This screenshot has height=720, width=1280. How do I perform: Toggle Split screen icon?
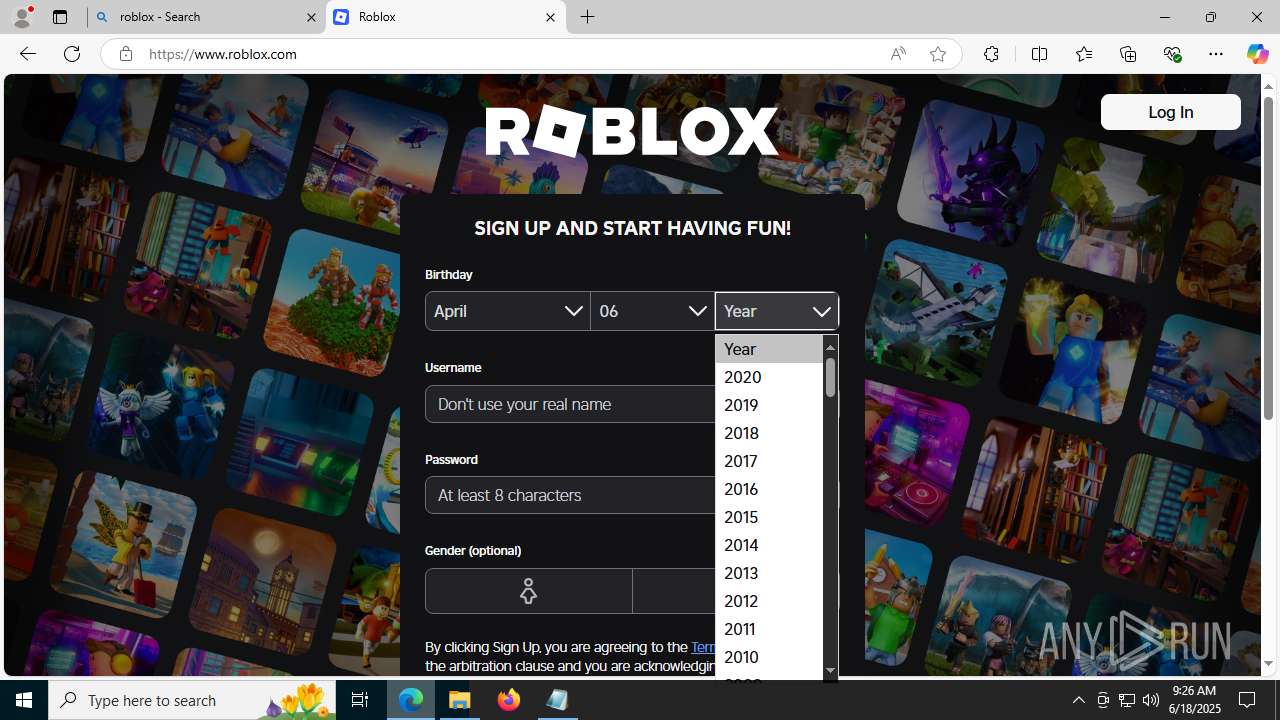point(1039,54)
